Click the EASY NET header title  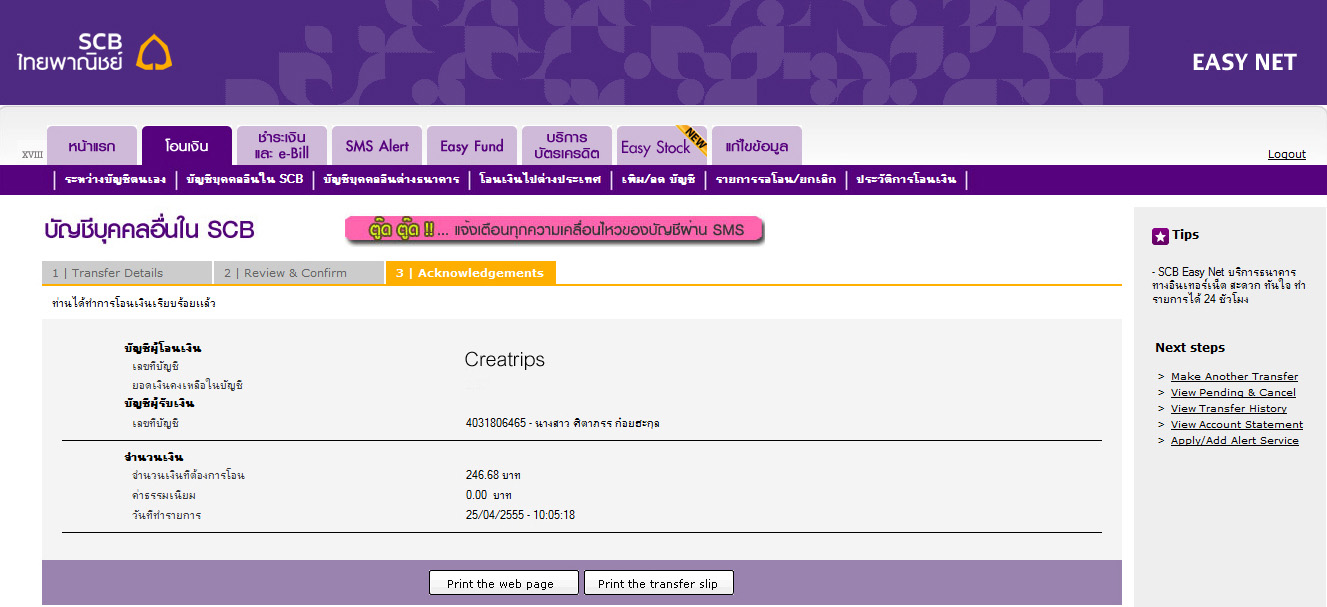tap(1244, 62)
